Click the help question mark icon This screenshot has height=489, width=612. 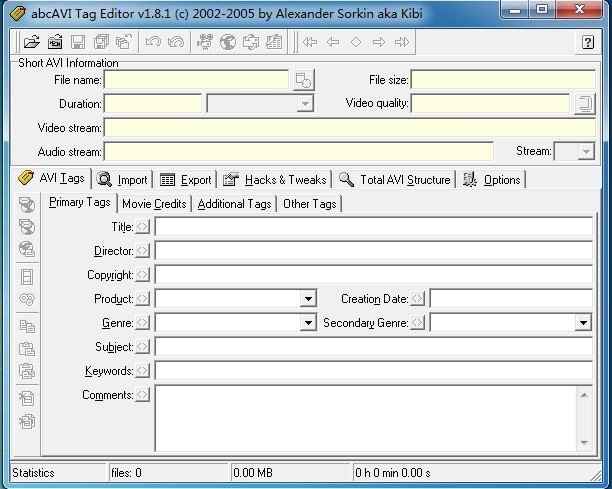(588, 42)
